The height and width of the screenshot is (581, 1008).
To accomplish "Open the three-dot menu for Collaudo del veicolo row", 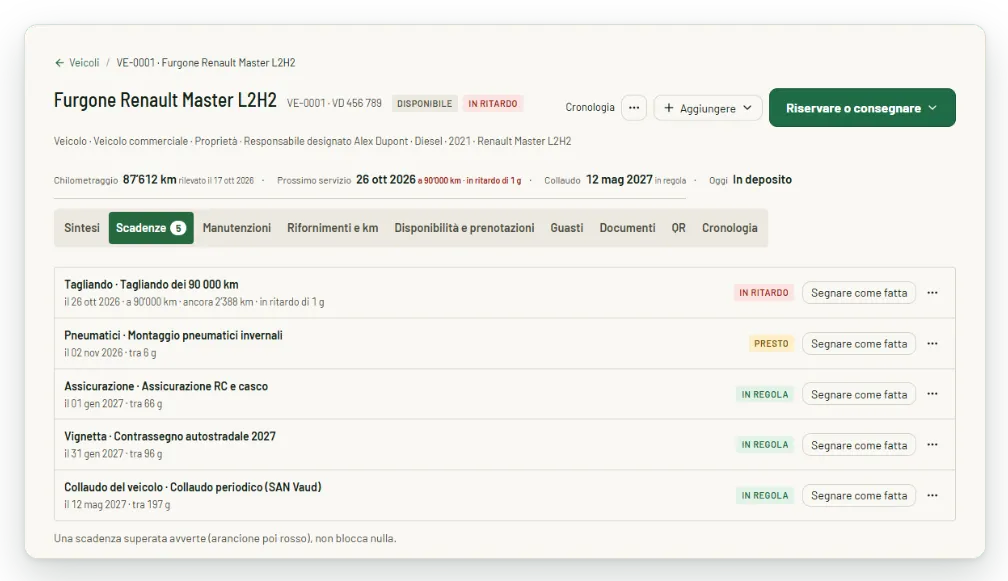I will coord(932,496).
